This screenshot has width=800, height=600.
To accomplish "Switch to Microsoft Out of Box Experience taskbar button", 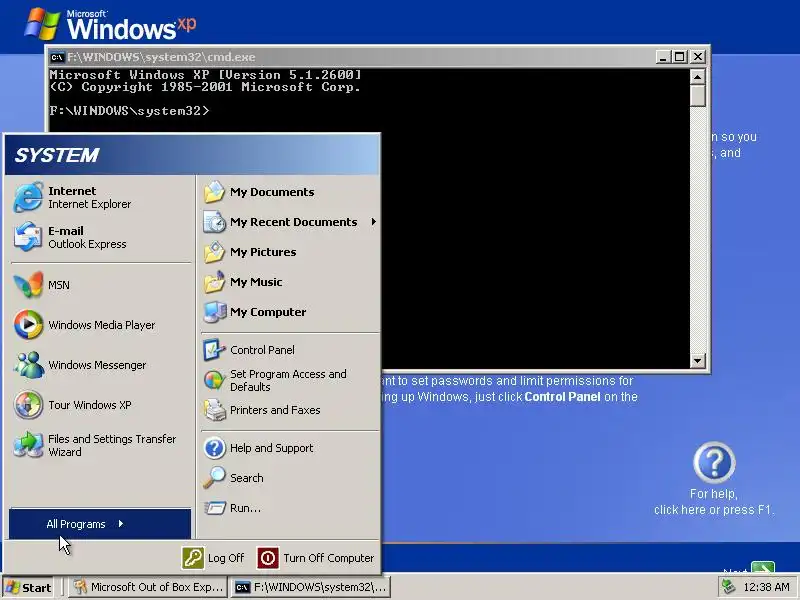I will 147,587.
